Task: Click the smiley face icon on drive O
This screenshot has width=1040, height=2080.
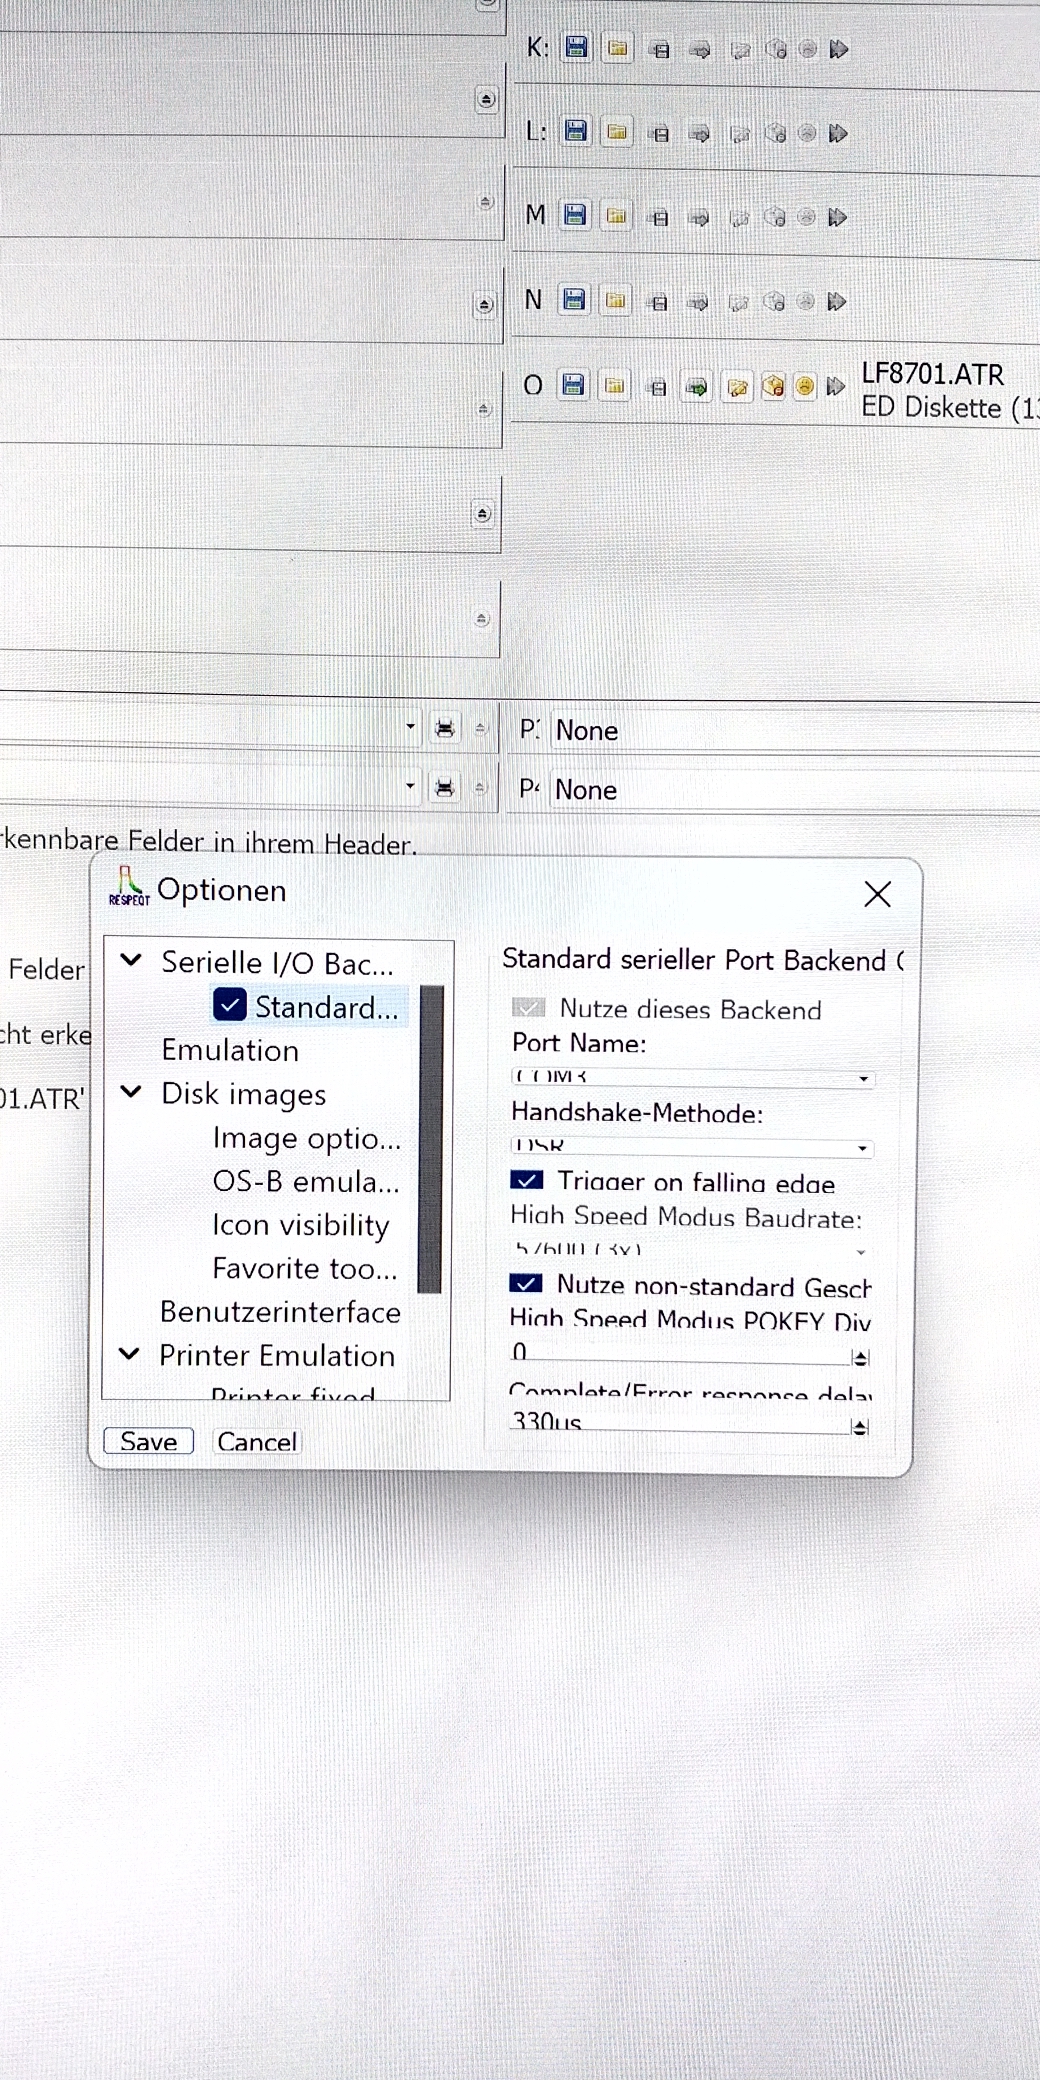Action: coord(804,386)
